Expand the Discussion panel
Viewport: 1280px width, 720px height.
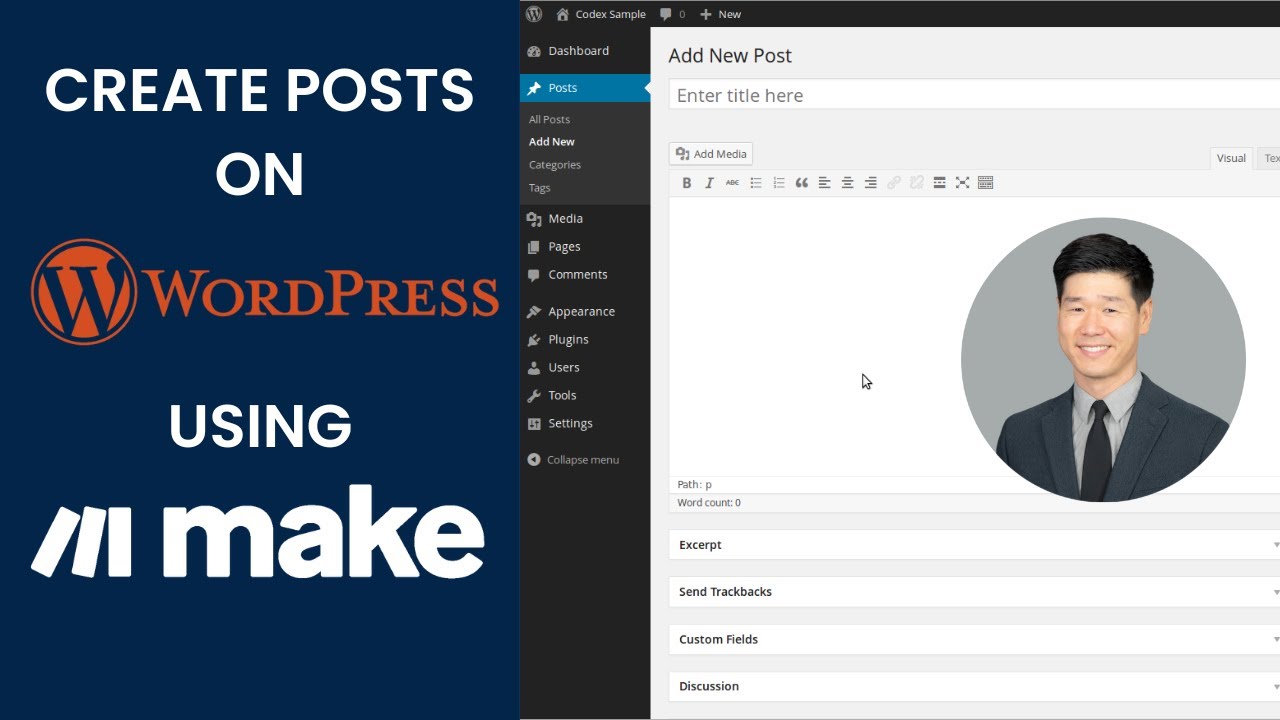[974, 686]
